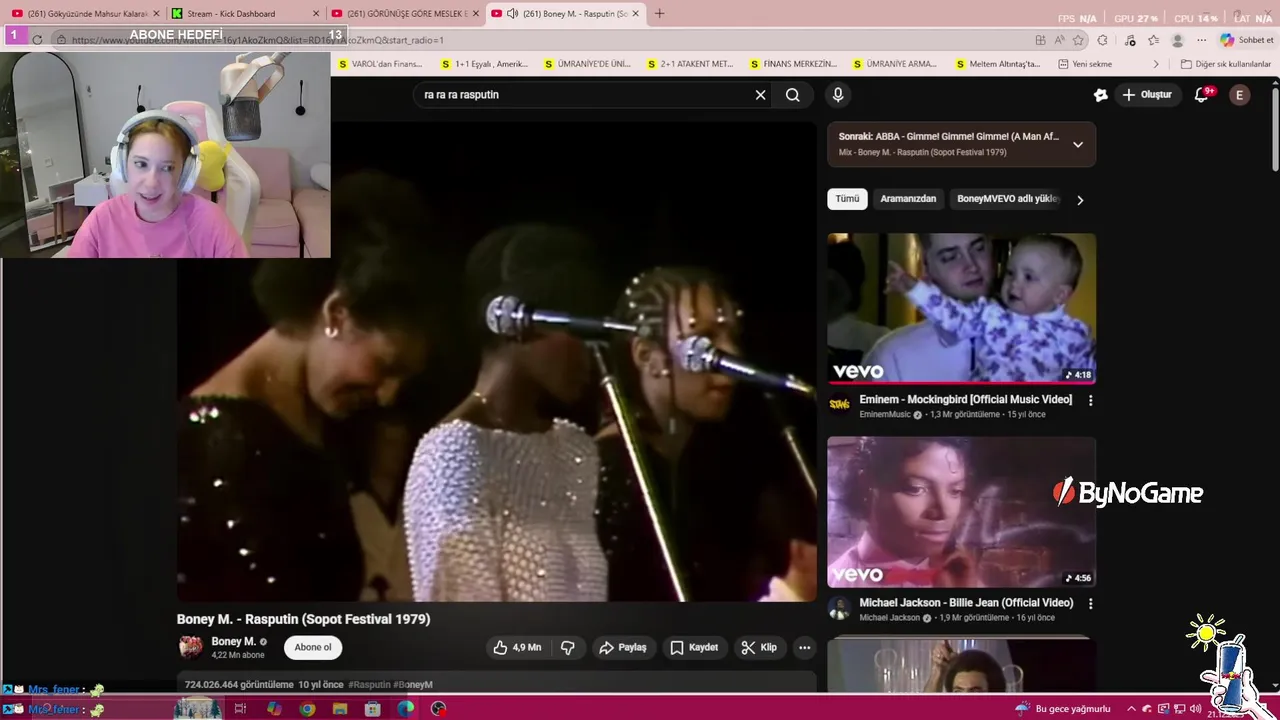Viewport: 1280px width, 720px height.
Task: Close the Boney M. Rasputin tab
Action: point(634,14)
